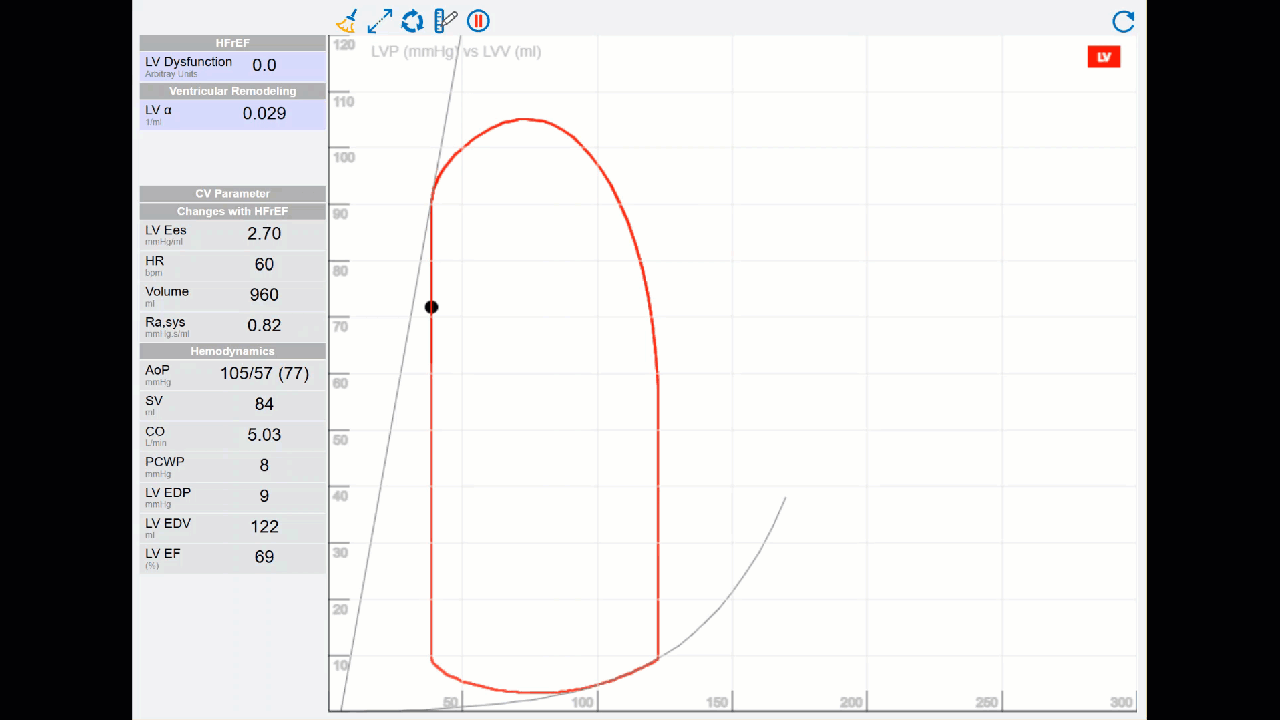Click the reload icon at top right
The width and height of the screenshot is (1280, 720).
coord(1123,22)
